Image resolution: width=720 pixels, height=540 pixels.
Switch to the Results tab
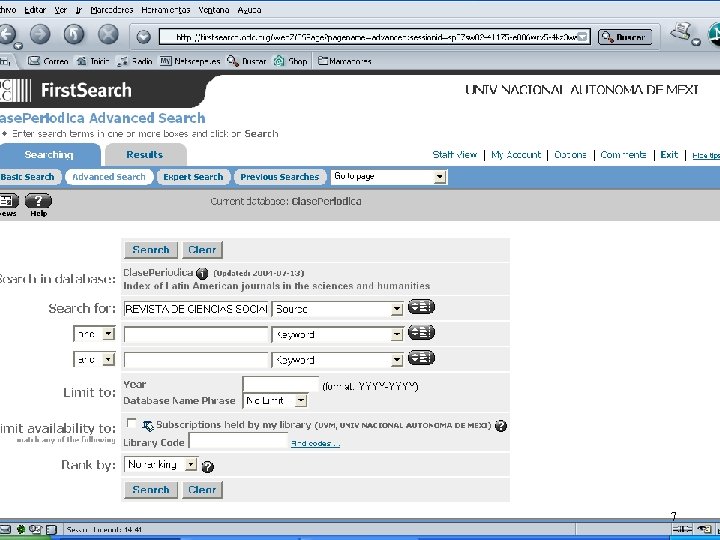pyautogui.click(x=145, y=155)
